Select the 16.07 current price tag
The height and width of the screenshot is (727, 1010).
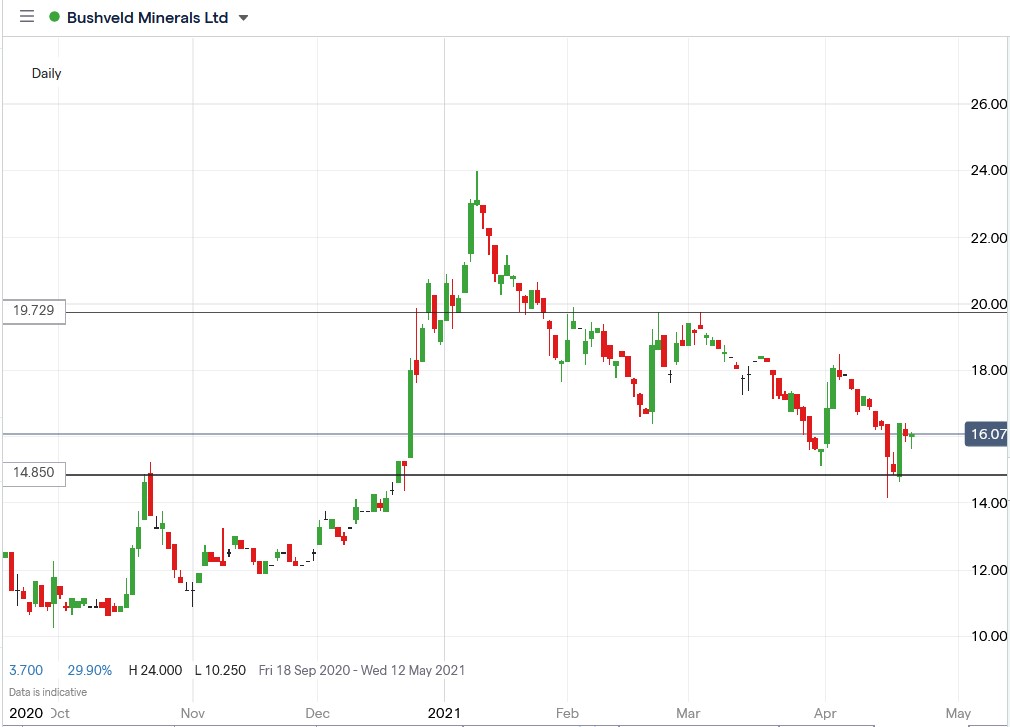point(984,434)
